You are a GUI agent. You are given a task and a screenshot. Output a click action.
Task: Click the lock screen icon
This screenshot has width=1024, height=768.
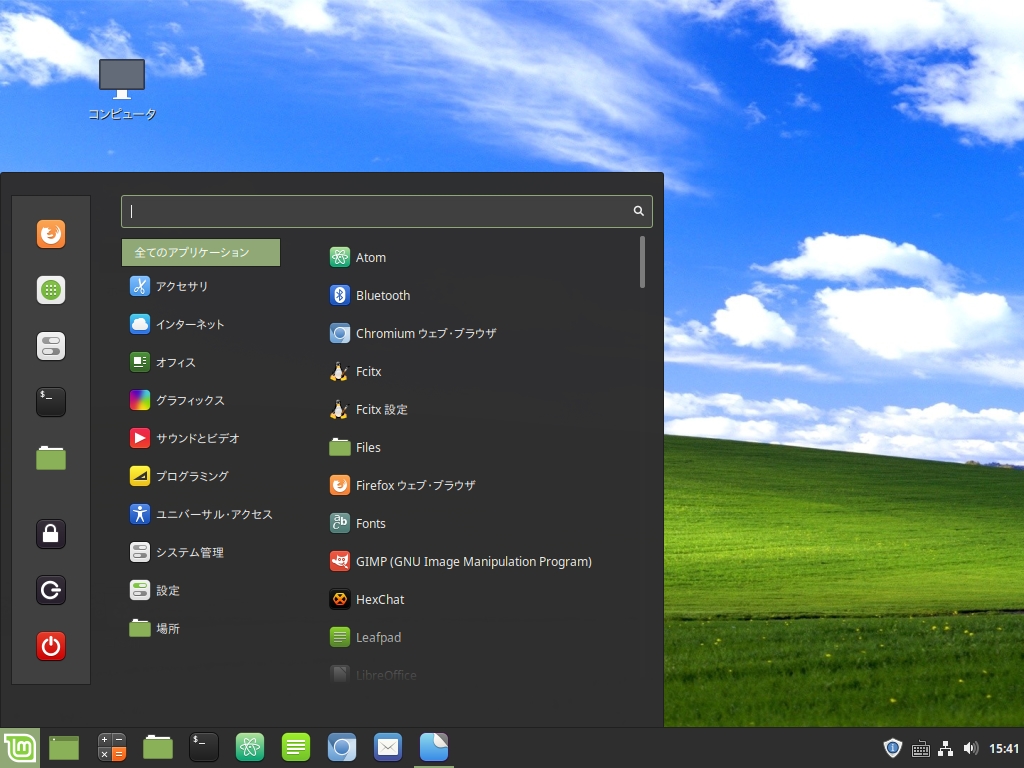pyautogui.click(x=51, y=534)
